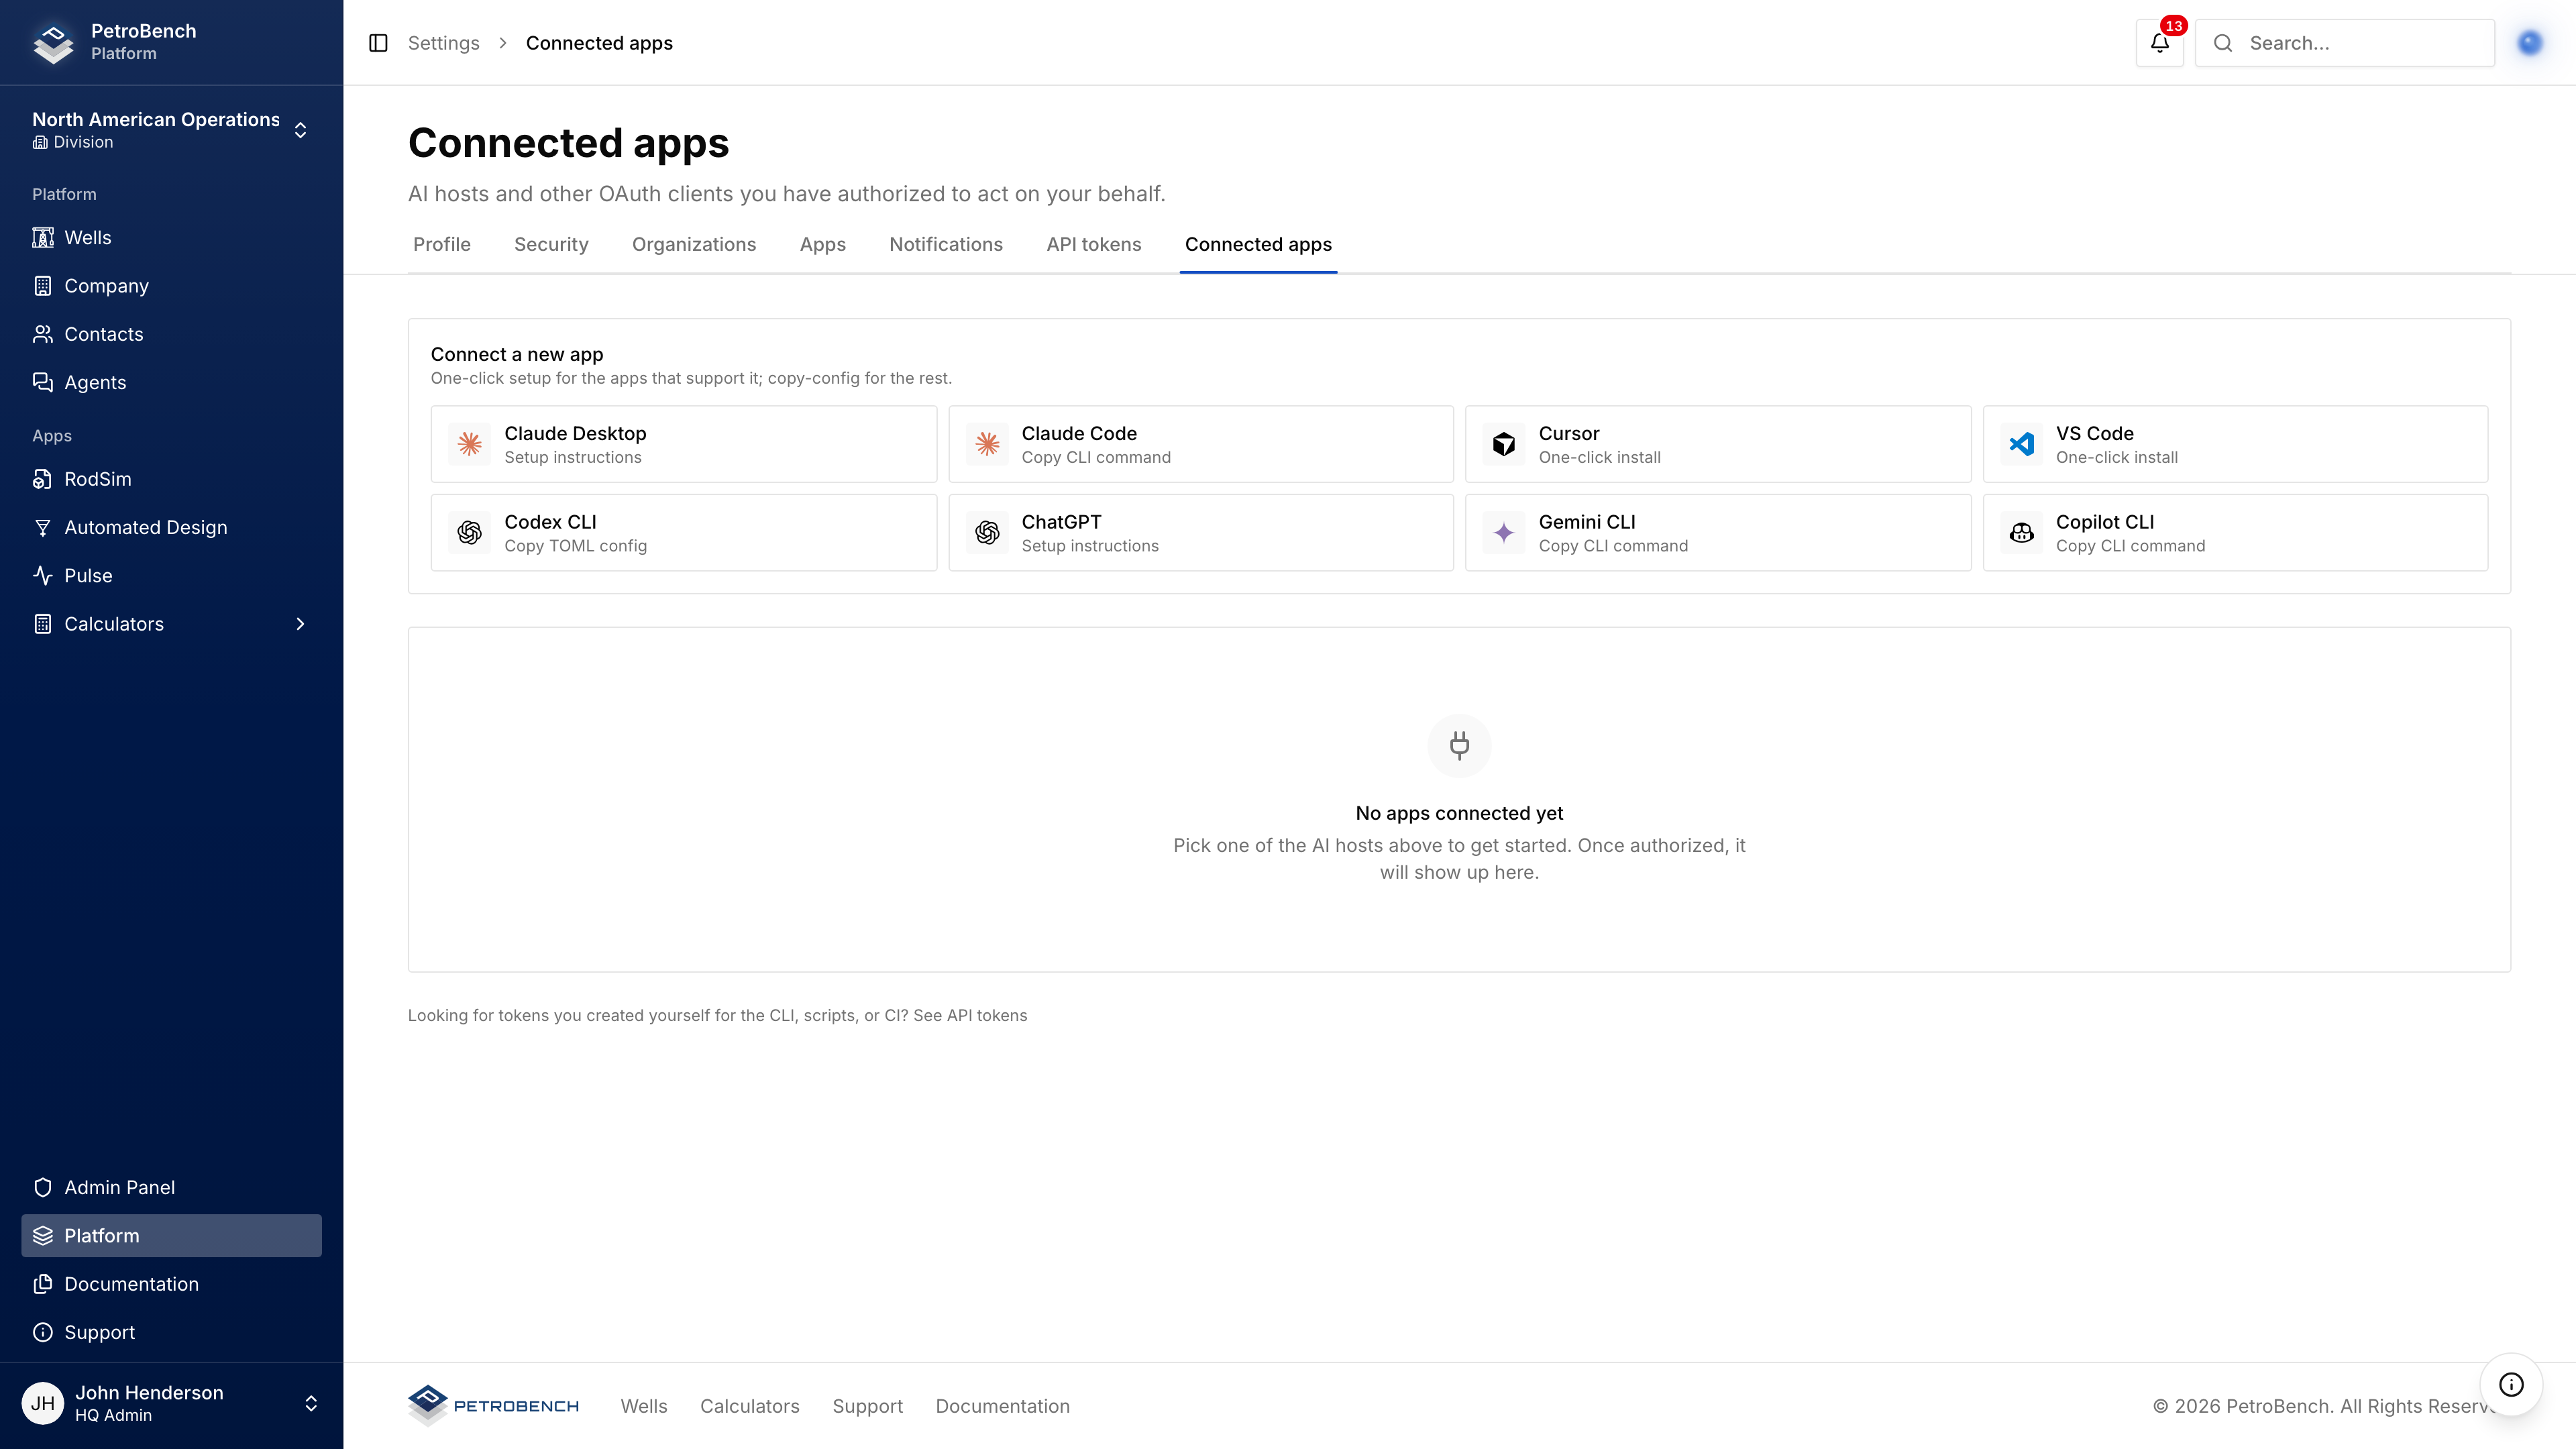Click the Claude Code starburst icon

click(987, 444)
